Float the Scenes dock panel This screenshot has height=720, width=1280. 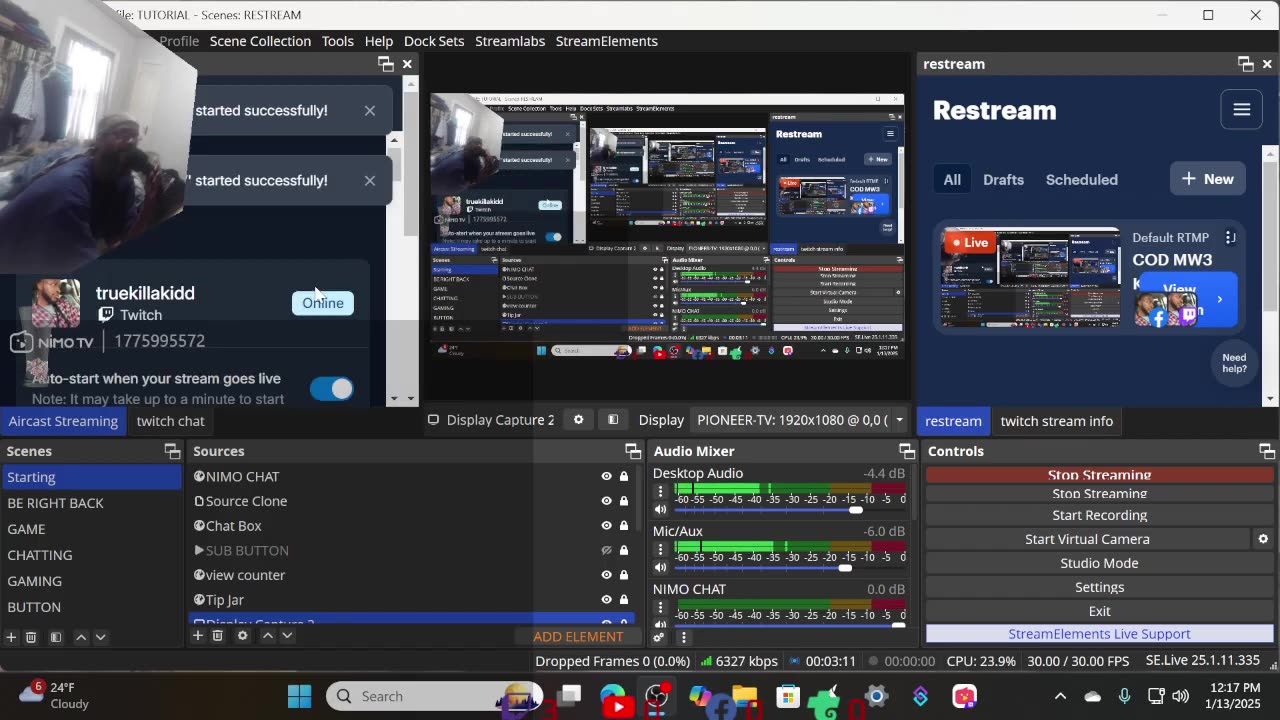[172, 451]
